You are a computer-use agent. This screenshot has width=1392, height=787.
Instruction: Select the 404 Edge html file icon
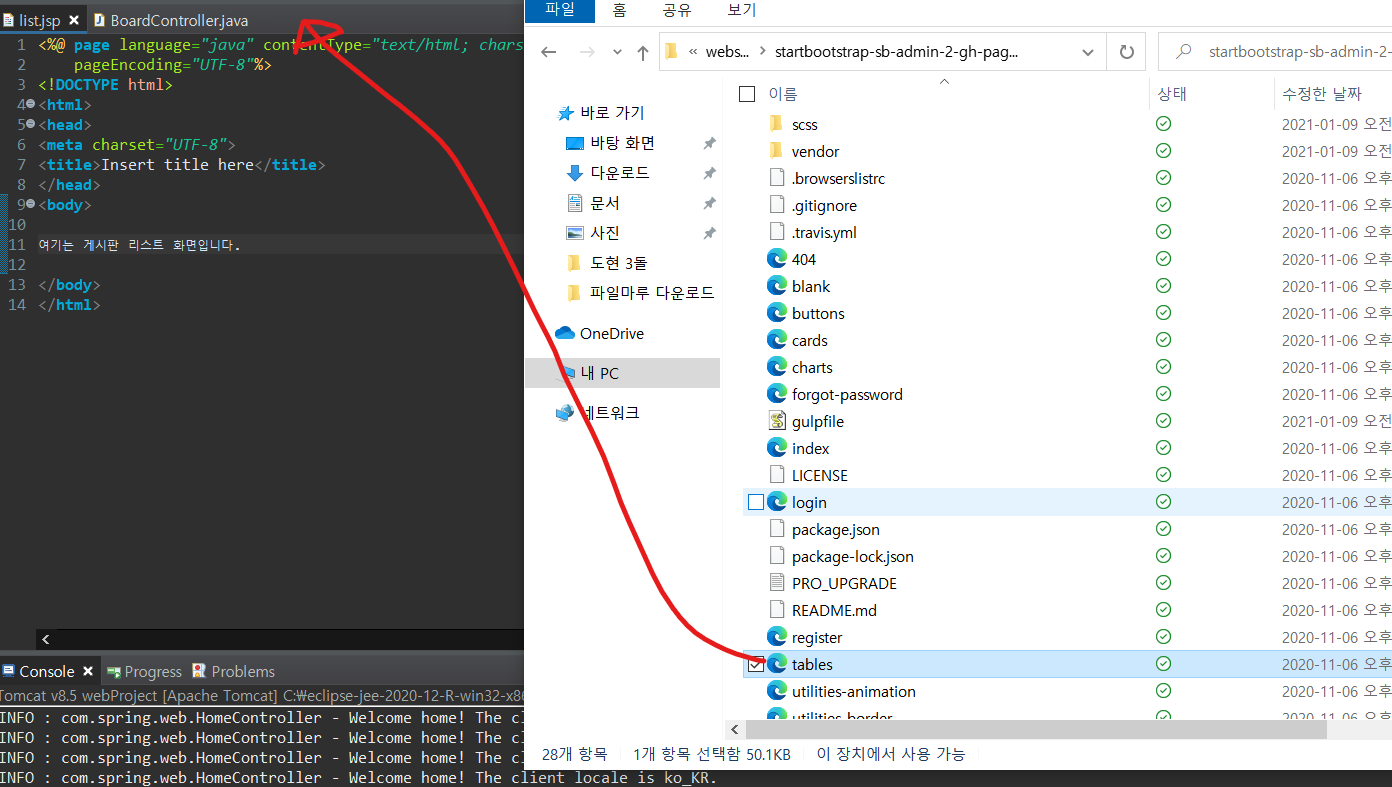point(777,259)
